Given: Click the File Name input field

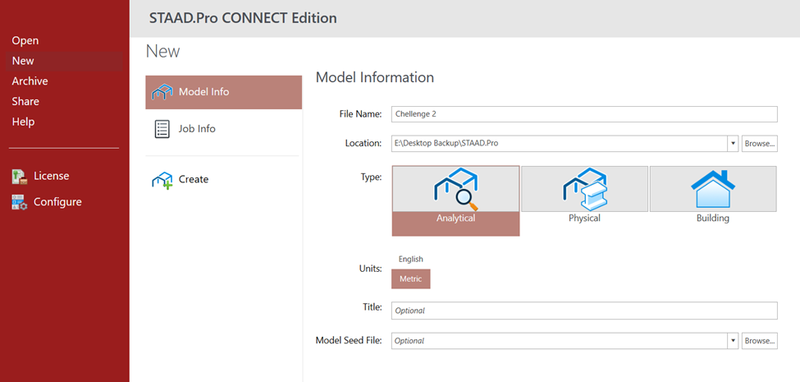Looking at the screenshot, I should pos(584,114).
